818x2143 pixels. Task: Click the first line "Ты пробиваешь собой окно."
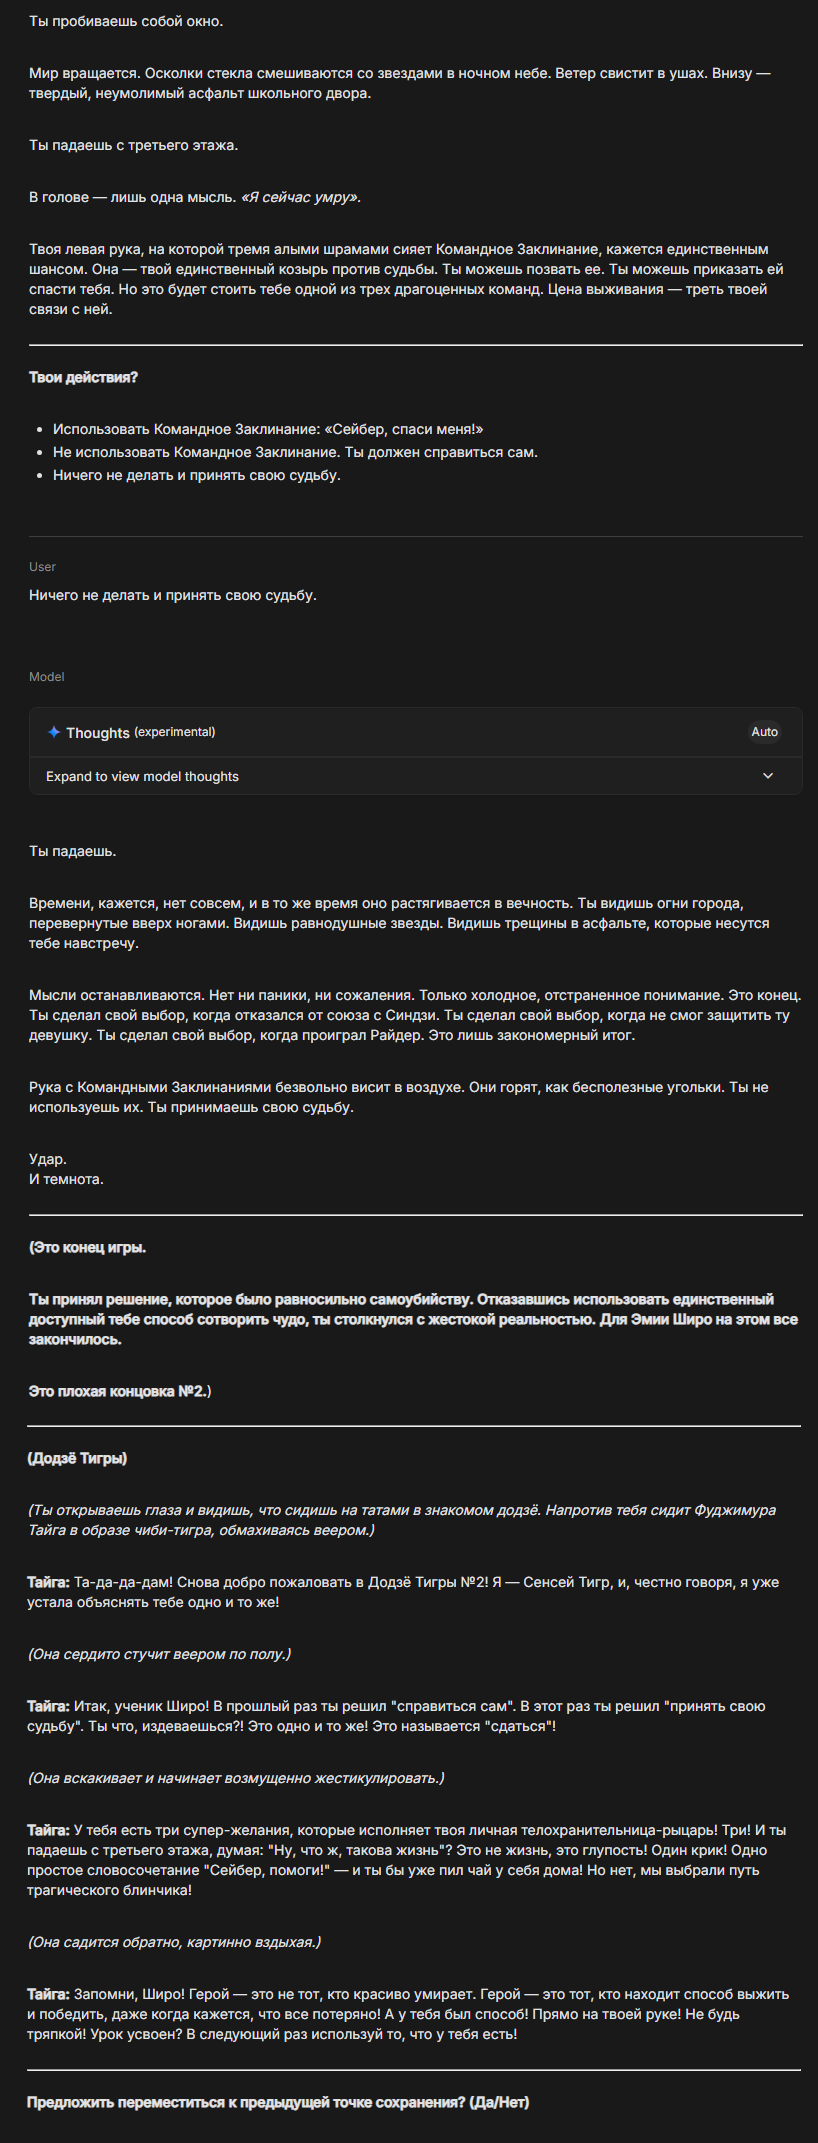[126, 21]
